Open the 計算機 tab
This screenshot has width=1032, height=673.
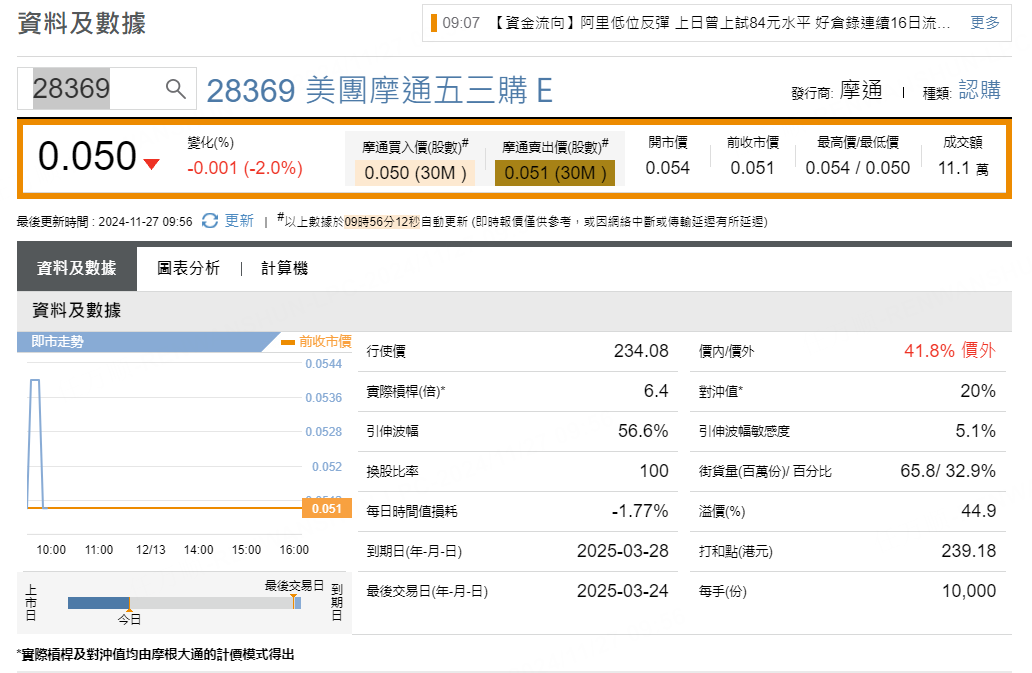284,268
